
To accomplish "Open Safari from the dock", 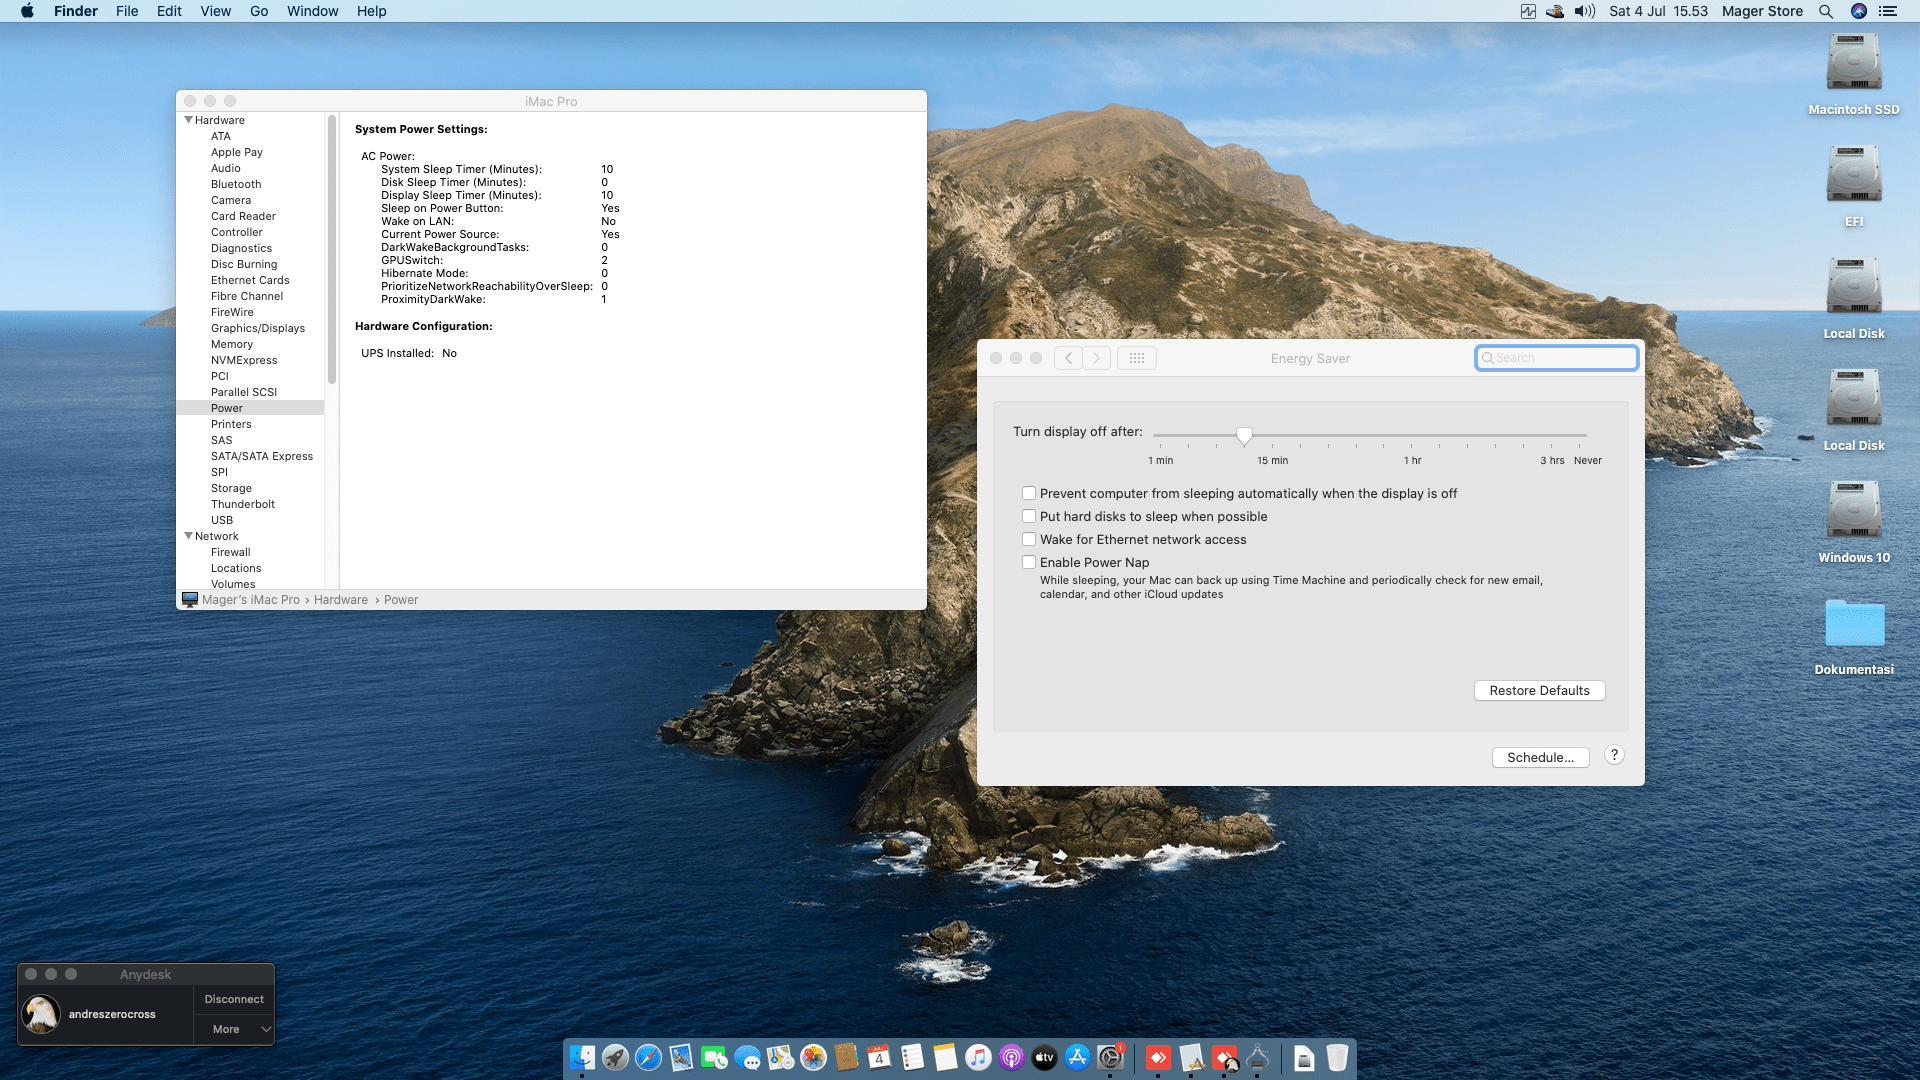I will click(x=648, y=1057).
